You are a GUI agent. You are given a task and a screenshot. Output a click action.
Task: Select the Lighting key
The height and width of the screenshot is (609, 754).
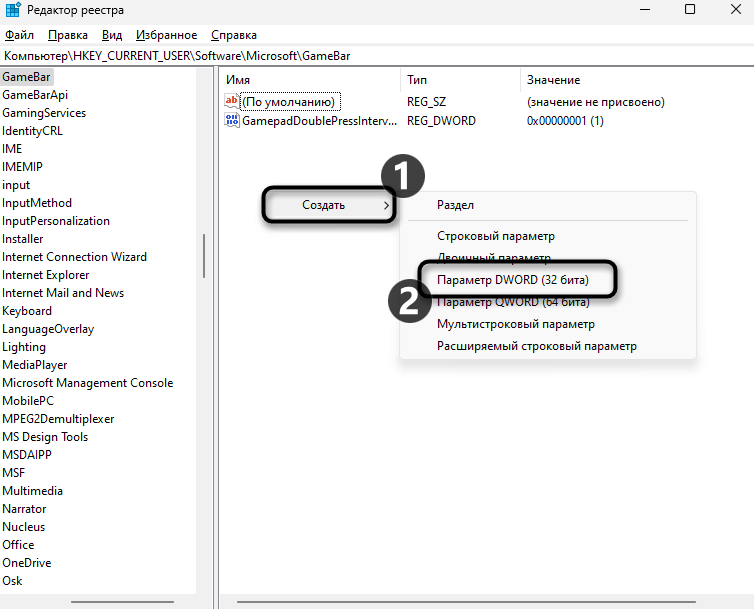click(x=24, y=347)
